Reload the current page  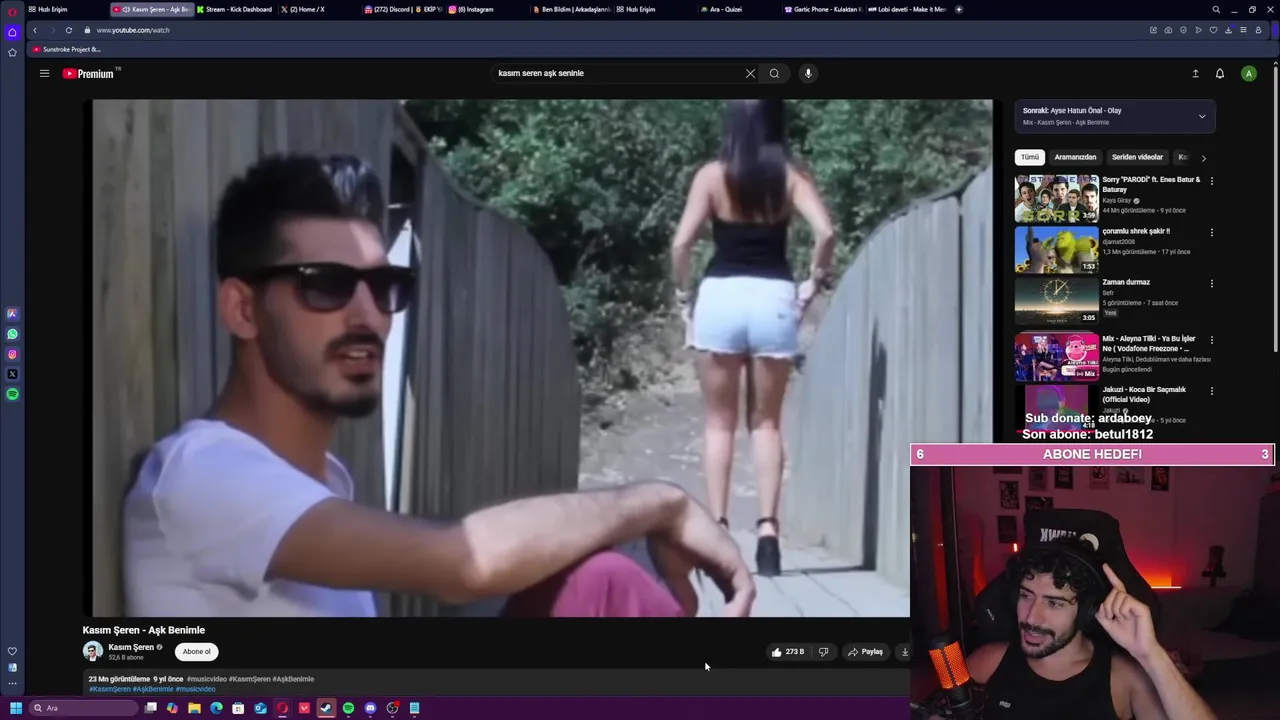(x=69, y=30)
